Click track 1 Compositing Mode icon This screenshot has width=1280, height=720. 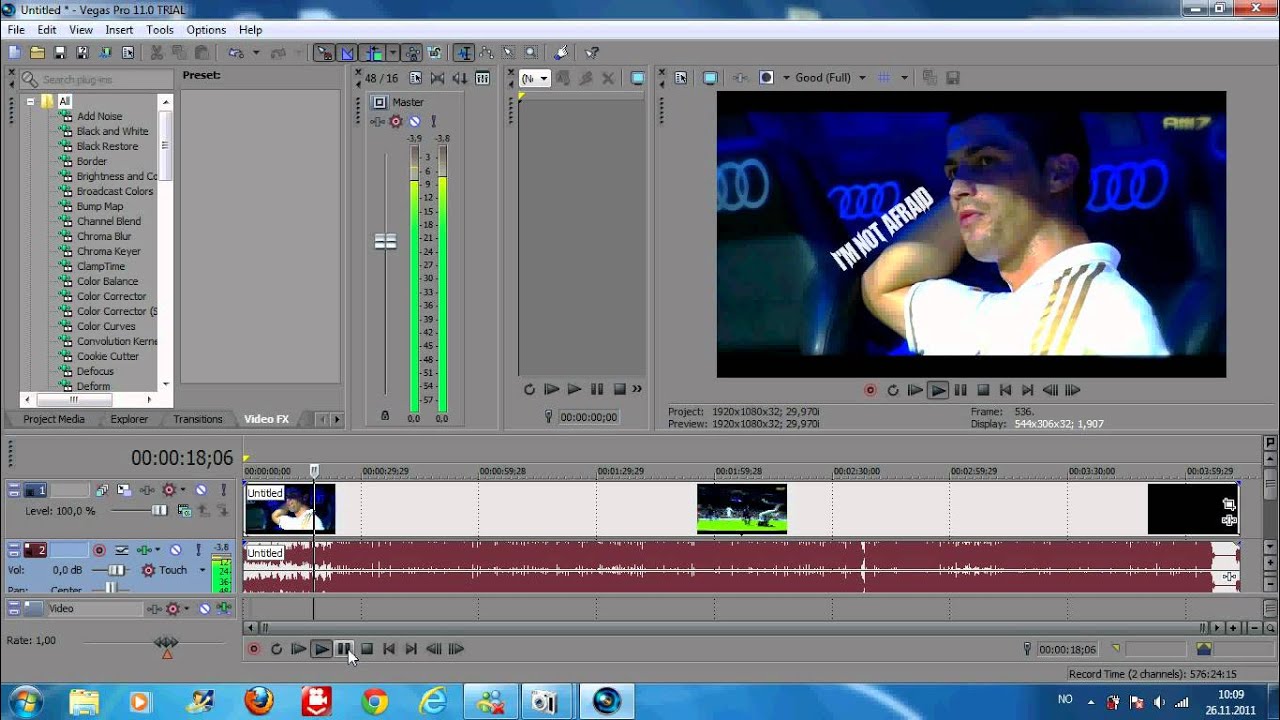[x=185, y=511]
